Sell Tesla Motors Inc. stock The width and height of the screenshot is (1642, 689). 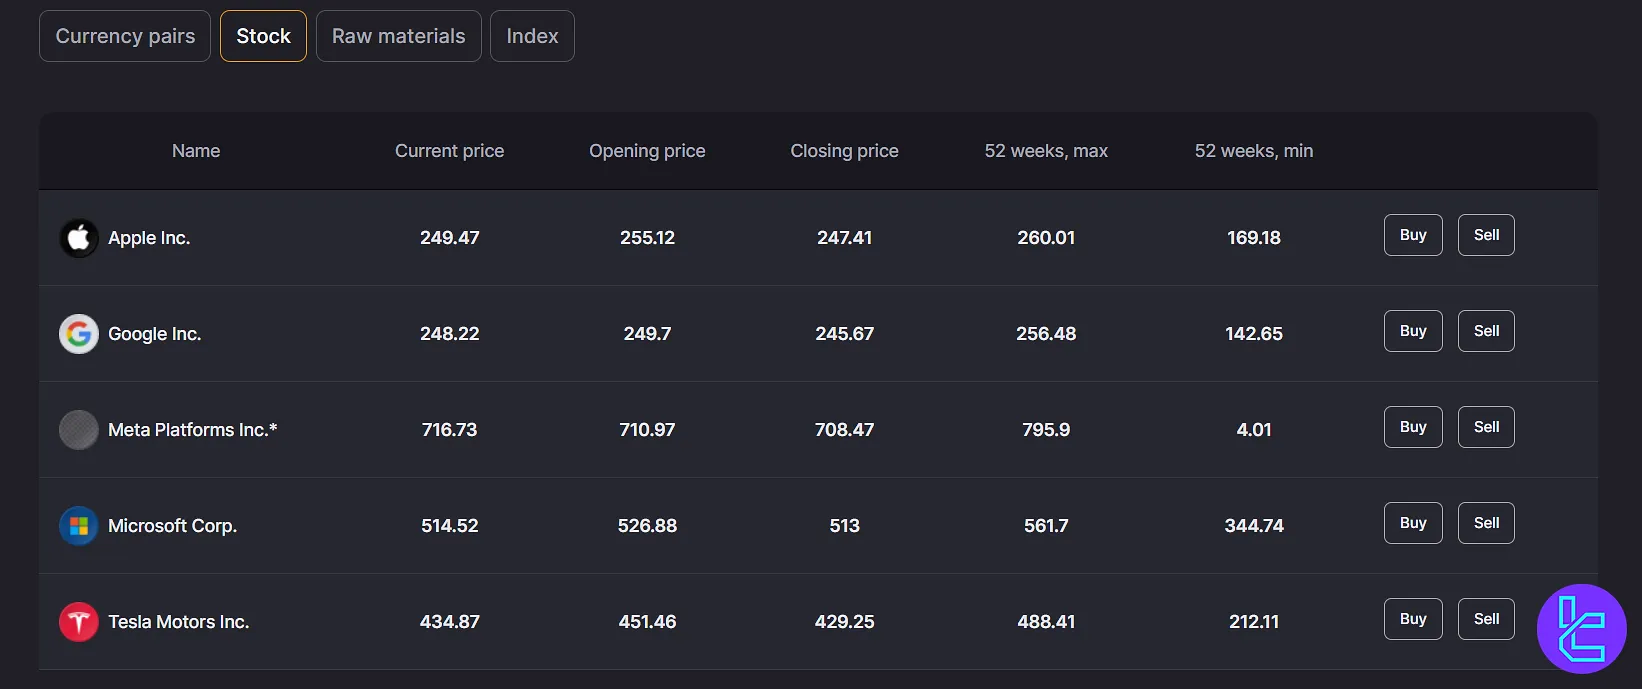click(x=1486, y=619)
